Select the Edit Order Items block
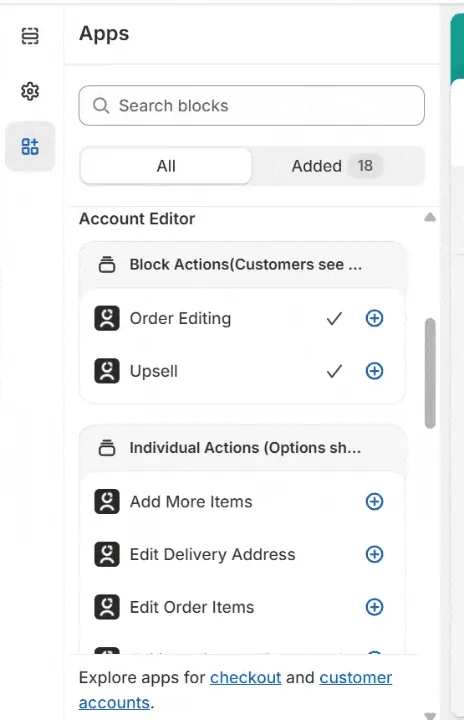Viewport: 464px width, 720px height. [242, 607]
